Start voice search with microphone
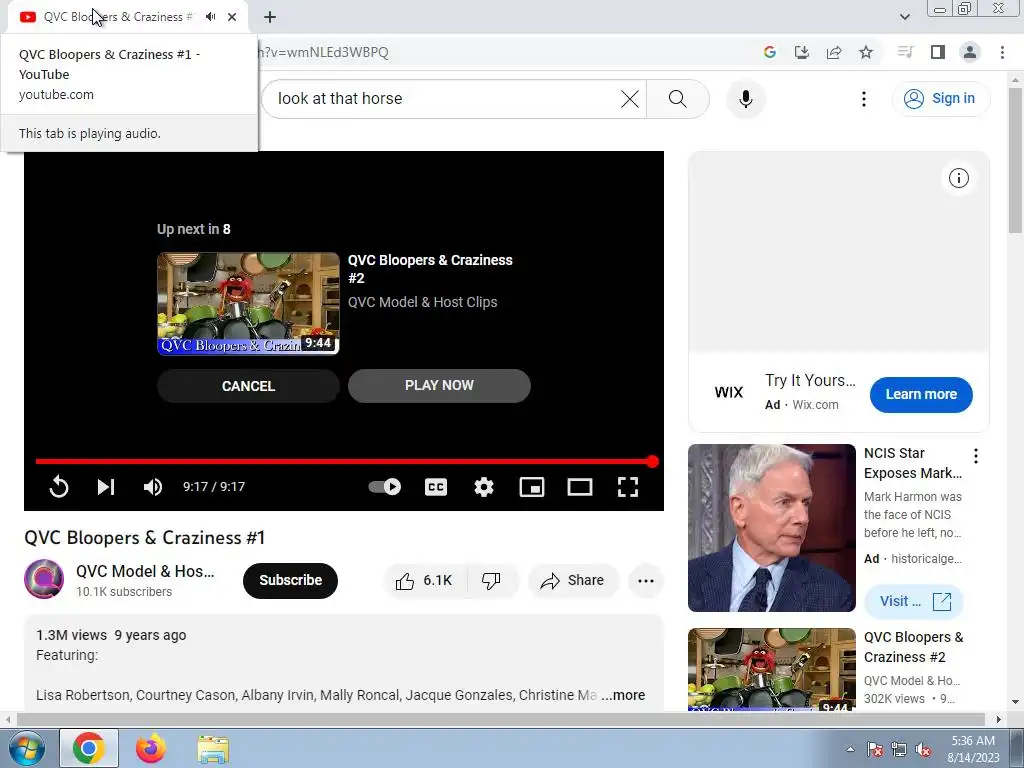 746,99
